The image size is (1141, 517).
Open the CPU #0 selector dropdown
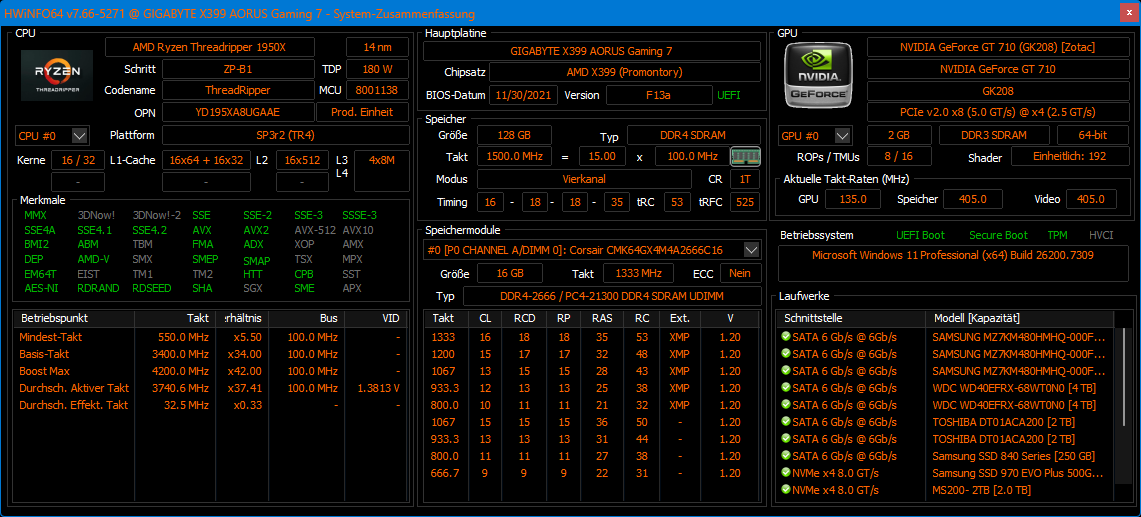(x=80, y=135)
